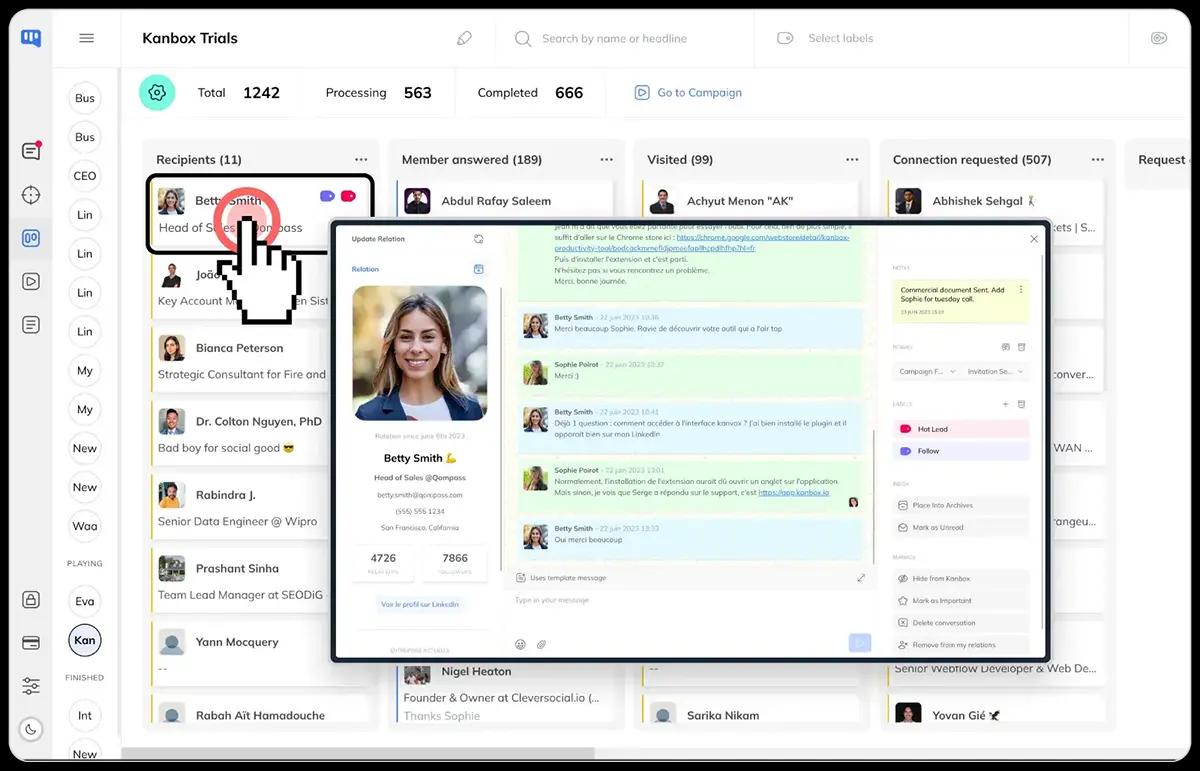Click Delete conversation button
Viewport: 1200px width, 771px height.
[960, 623]
